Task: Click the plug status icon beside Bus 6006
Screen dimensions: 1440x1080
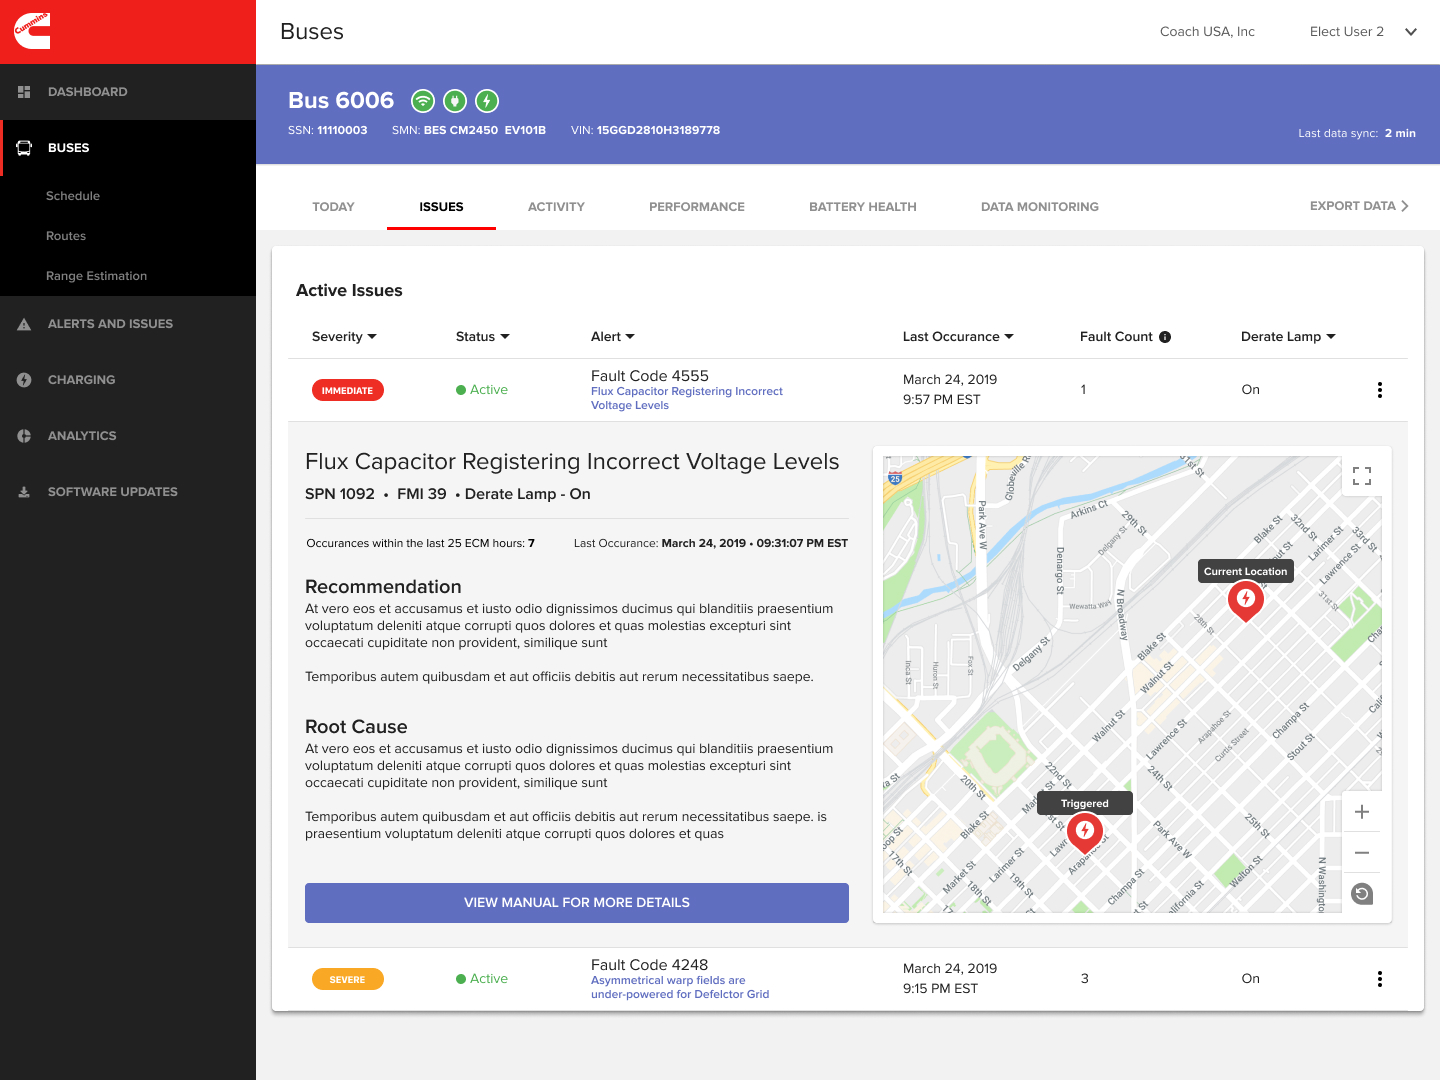Action: [x=455, y=101]
